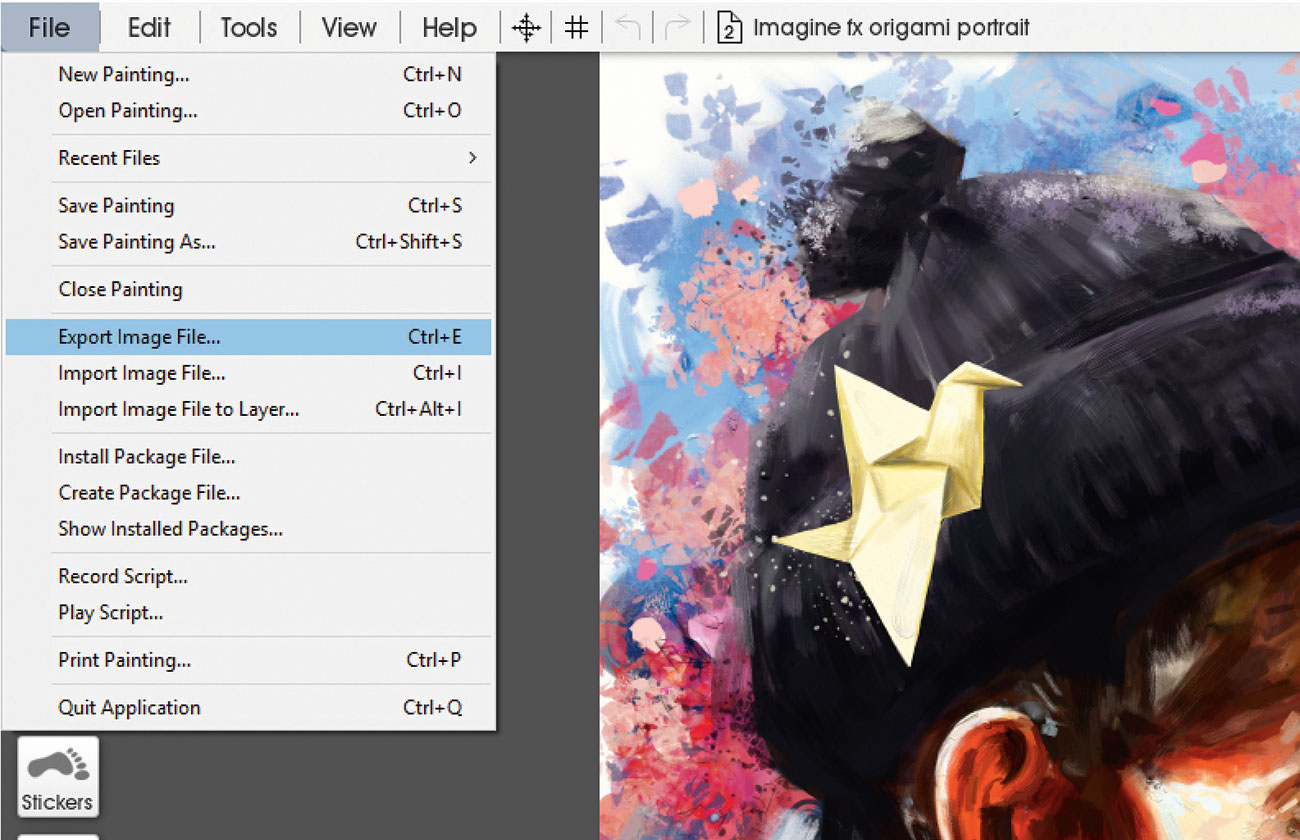Choose Import Image File... entry
1300x840 pixels.
pyautogui.click(x=248, y=373)
